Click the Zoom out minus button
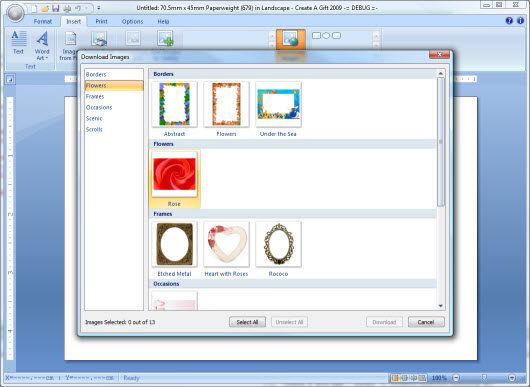This screenshot has height=387, width=530. (456, 378)
